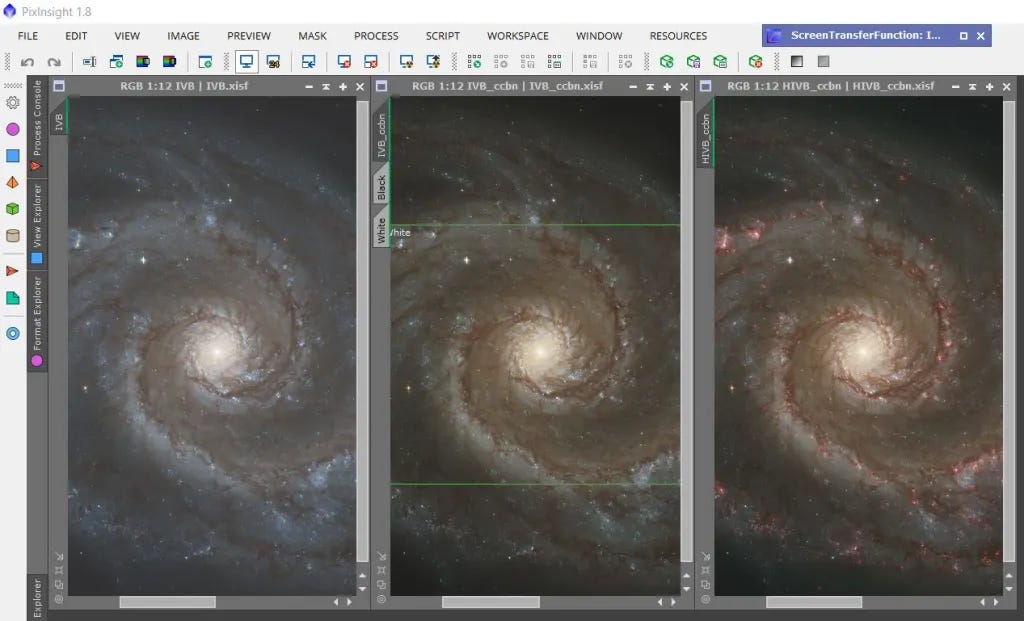Viewport: 1024px width, 621px height.
Task: Click the ScreenTransferFunction window title button
Action: tap(866, 36)
